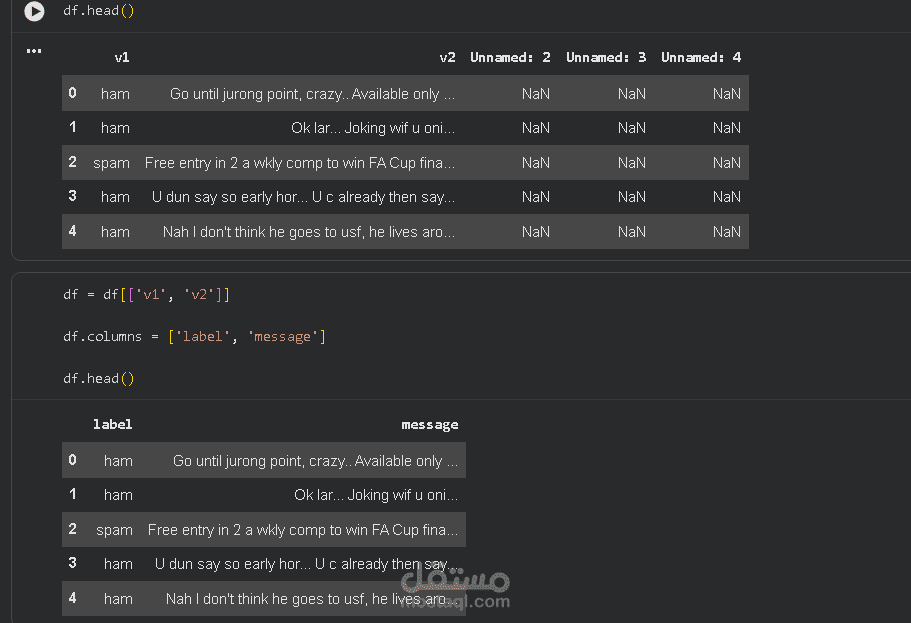This screenshot has width=911, height=623.
Task: Select the 'label' column header
Action: [113, 424]
